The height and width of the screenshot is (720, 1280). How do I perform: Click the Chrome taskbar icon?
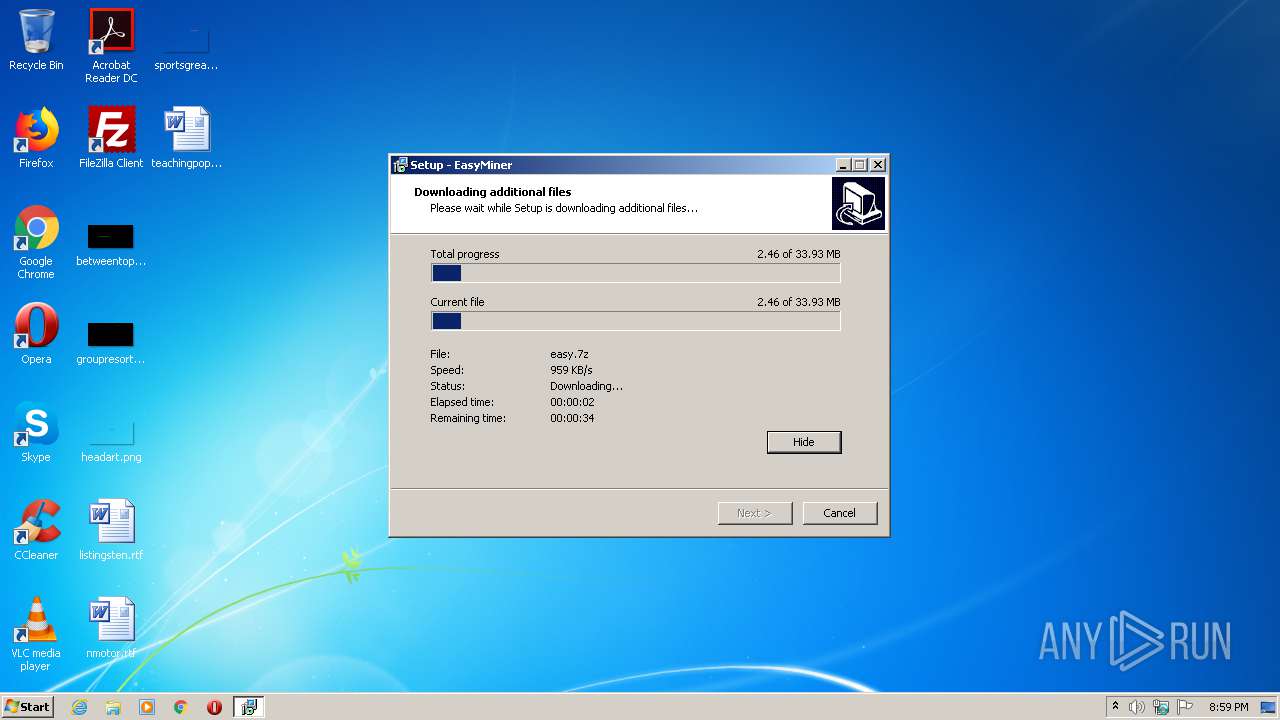(181, 707)
